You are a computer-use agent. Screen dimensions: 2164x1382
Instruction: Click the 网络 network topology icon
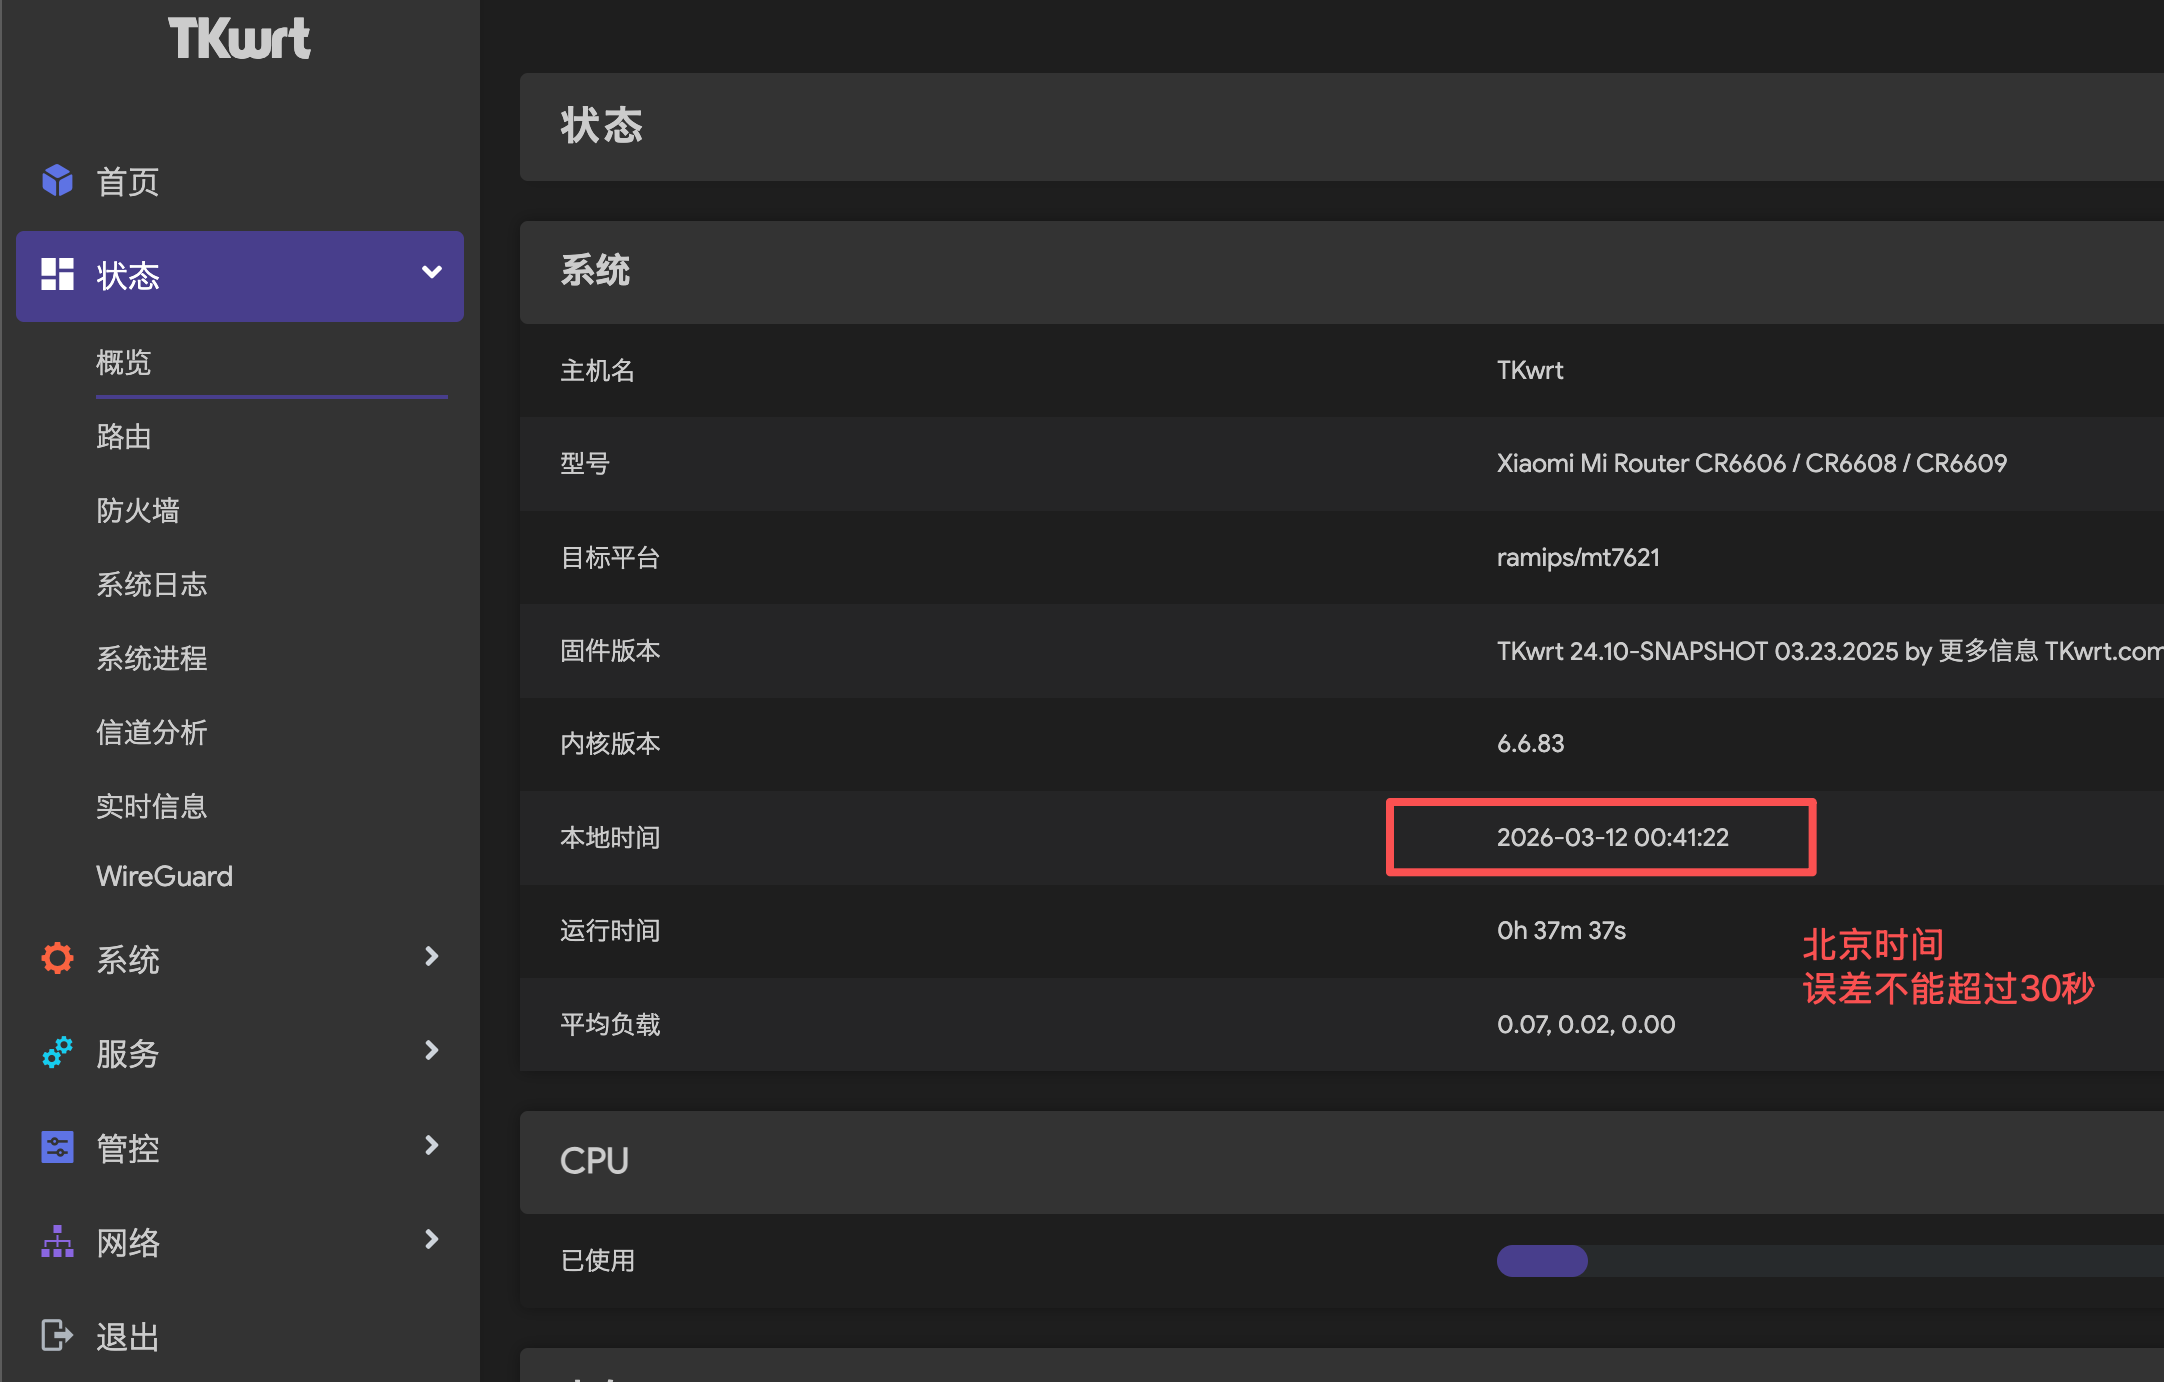[57, 1241]
